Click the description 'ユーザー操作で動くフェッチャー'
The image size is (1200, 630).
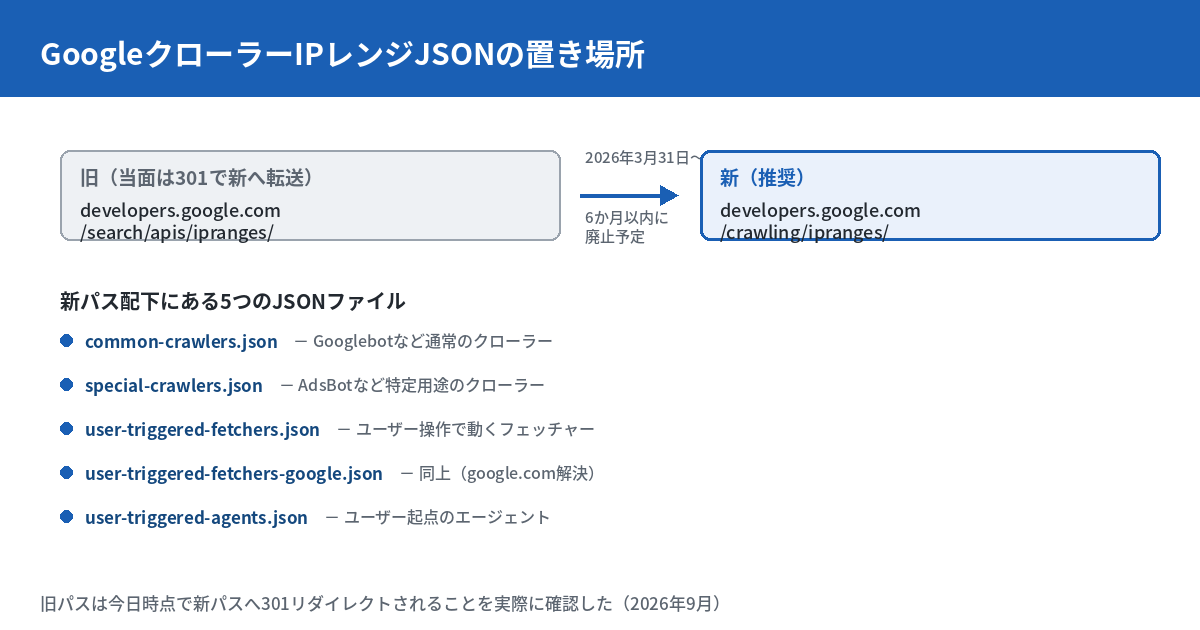point(475,430)
